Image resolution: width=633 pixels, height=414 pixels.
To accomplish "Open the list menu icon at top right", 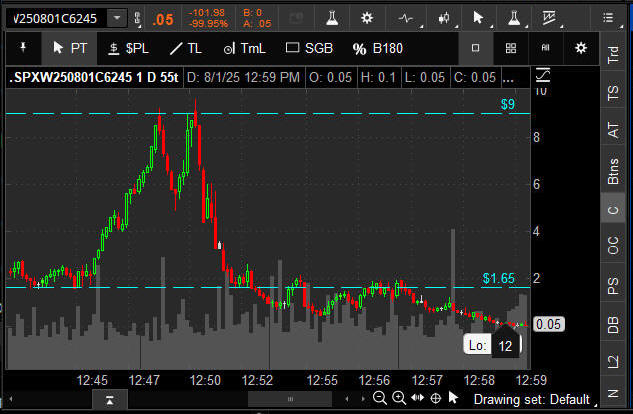I will (608, 18).
